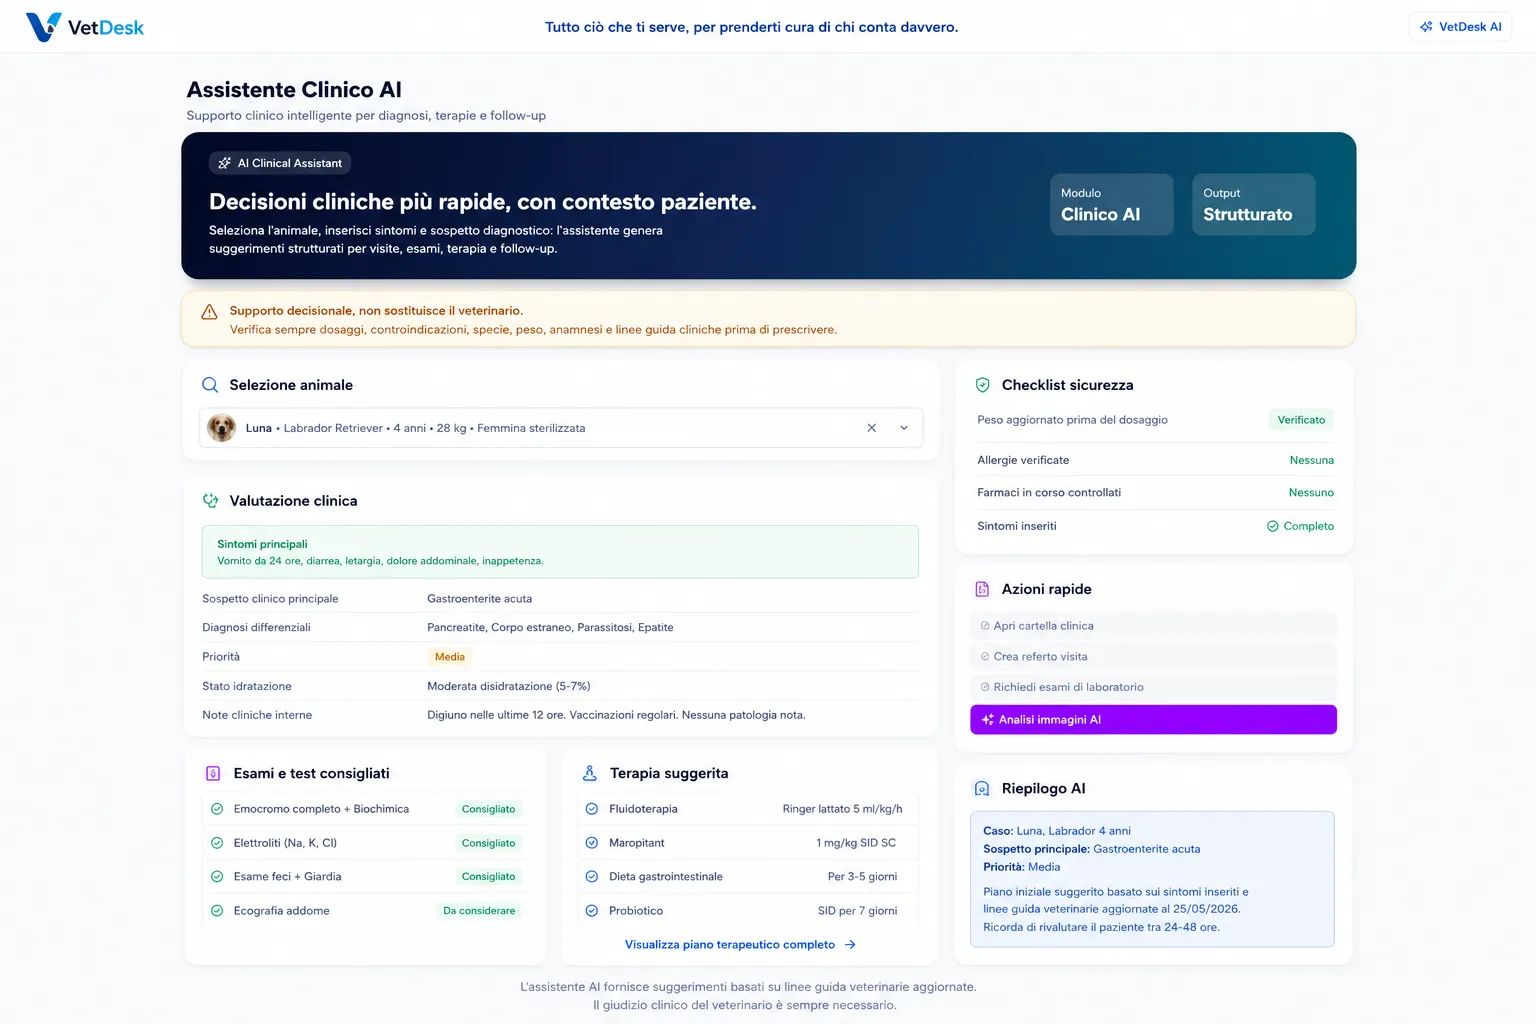Toggle check for Dieta gastrointestinale
Screen dimensions: 1536x1024
tap(592, 877)
